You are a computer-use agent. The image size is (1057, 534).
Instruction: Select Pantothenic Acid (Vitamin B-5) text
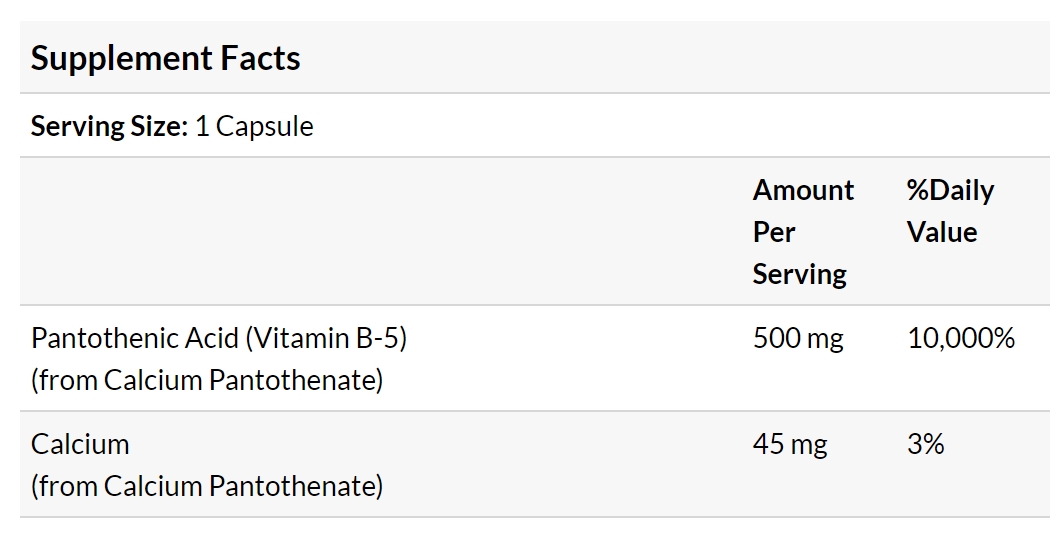click(219, 338)
